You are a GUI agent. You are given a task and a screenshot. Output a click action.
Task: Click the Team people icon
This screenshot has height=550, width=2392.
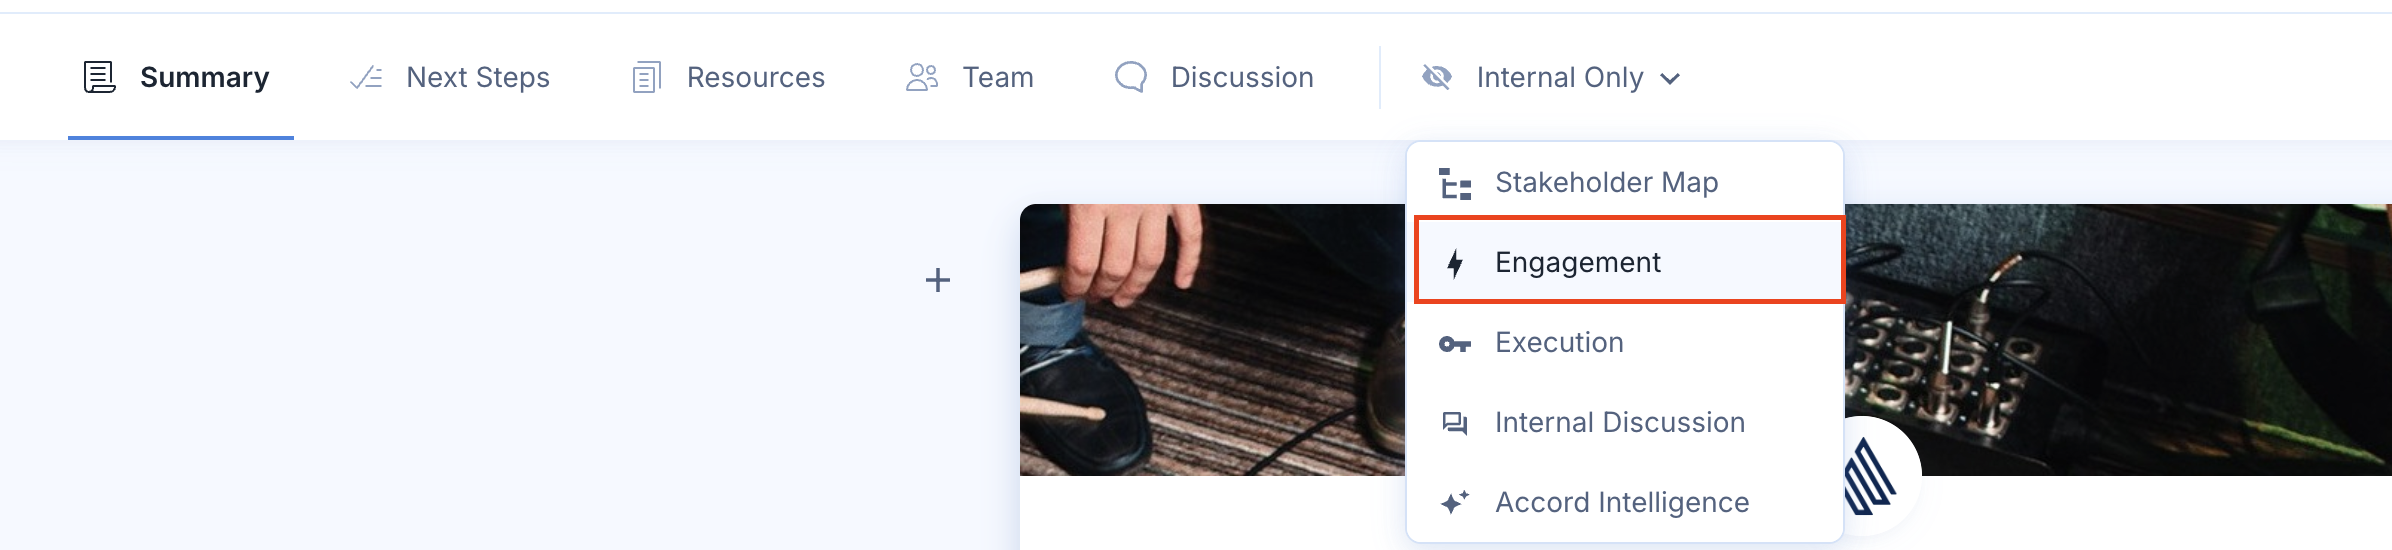(922, 77)
